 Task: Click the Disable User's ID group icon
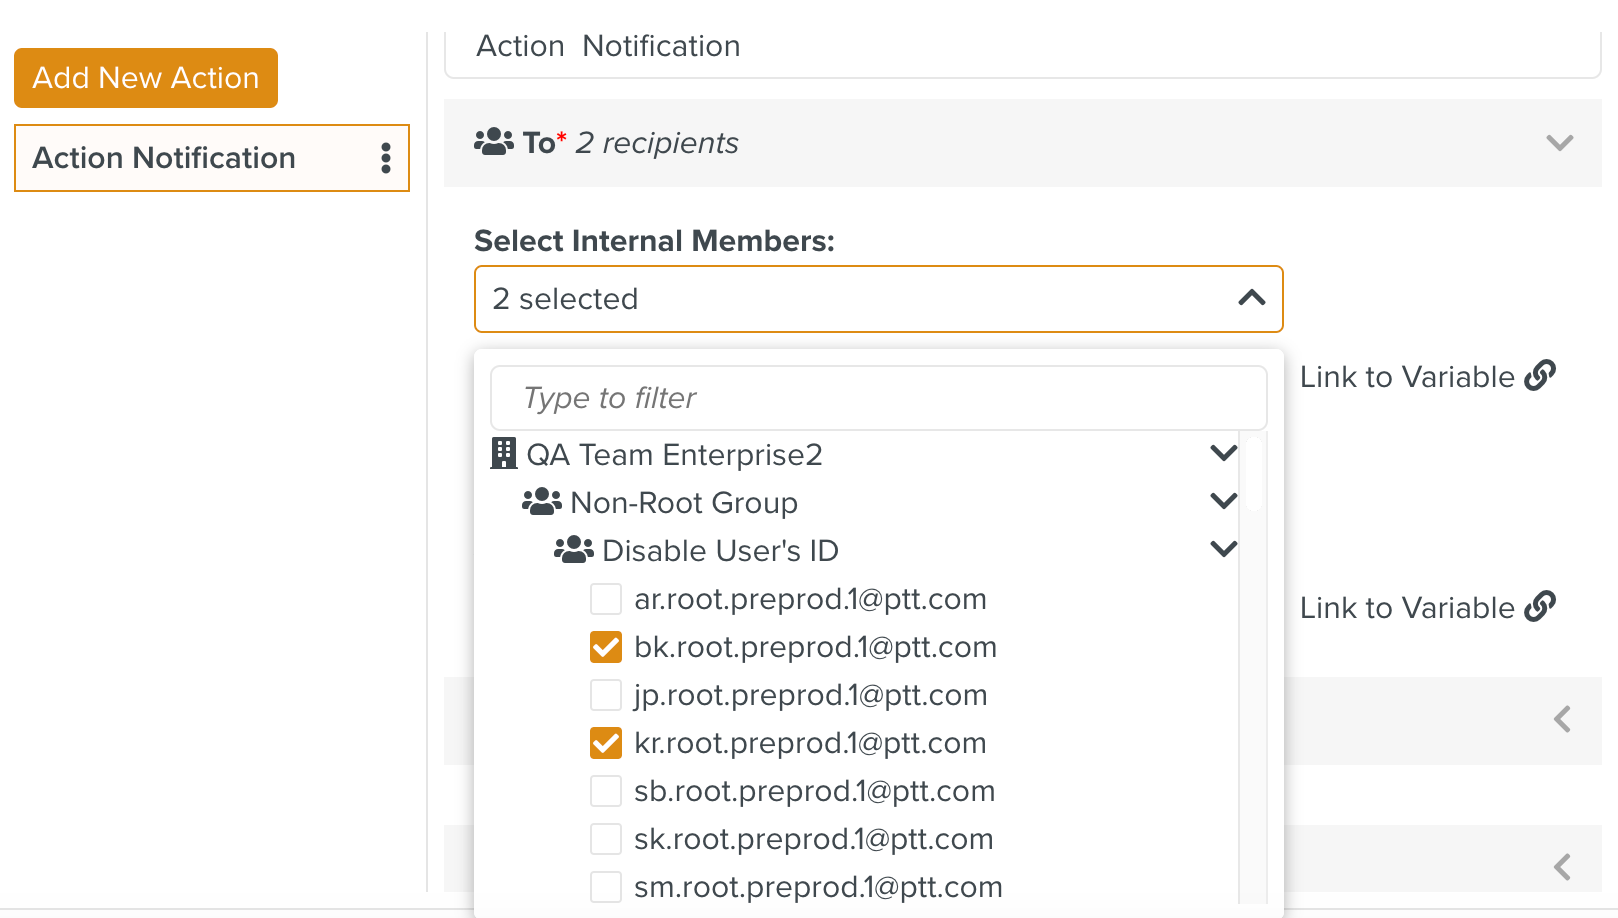[573, 550]
